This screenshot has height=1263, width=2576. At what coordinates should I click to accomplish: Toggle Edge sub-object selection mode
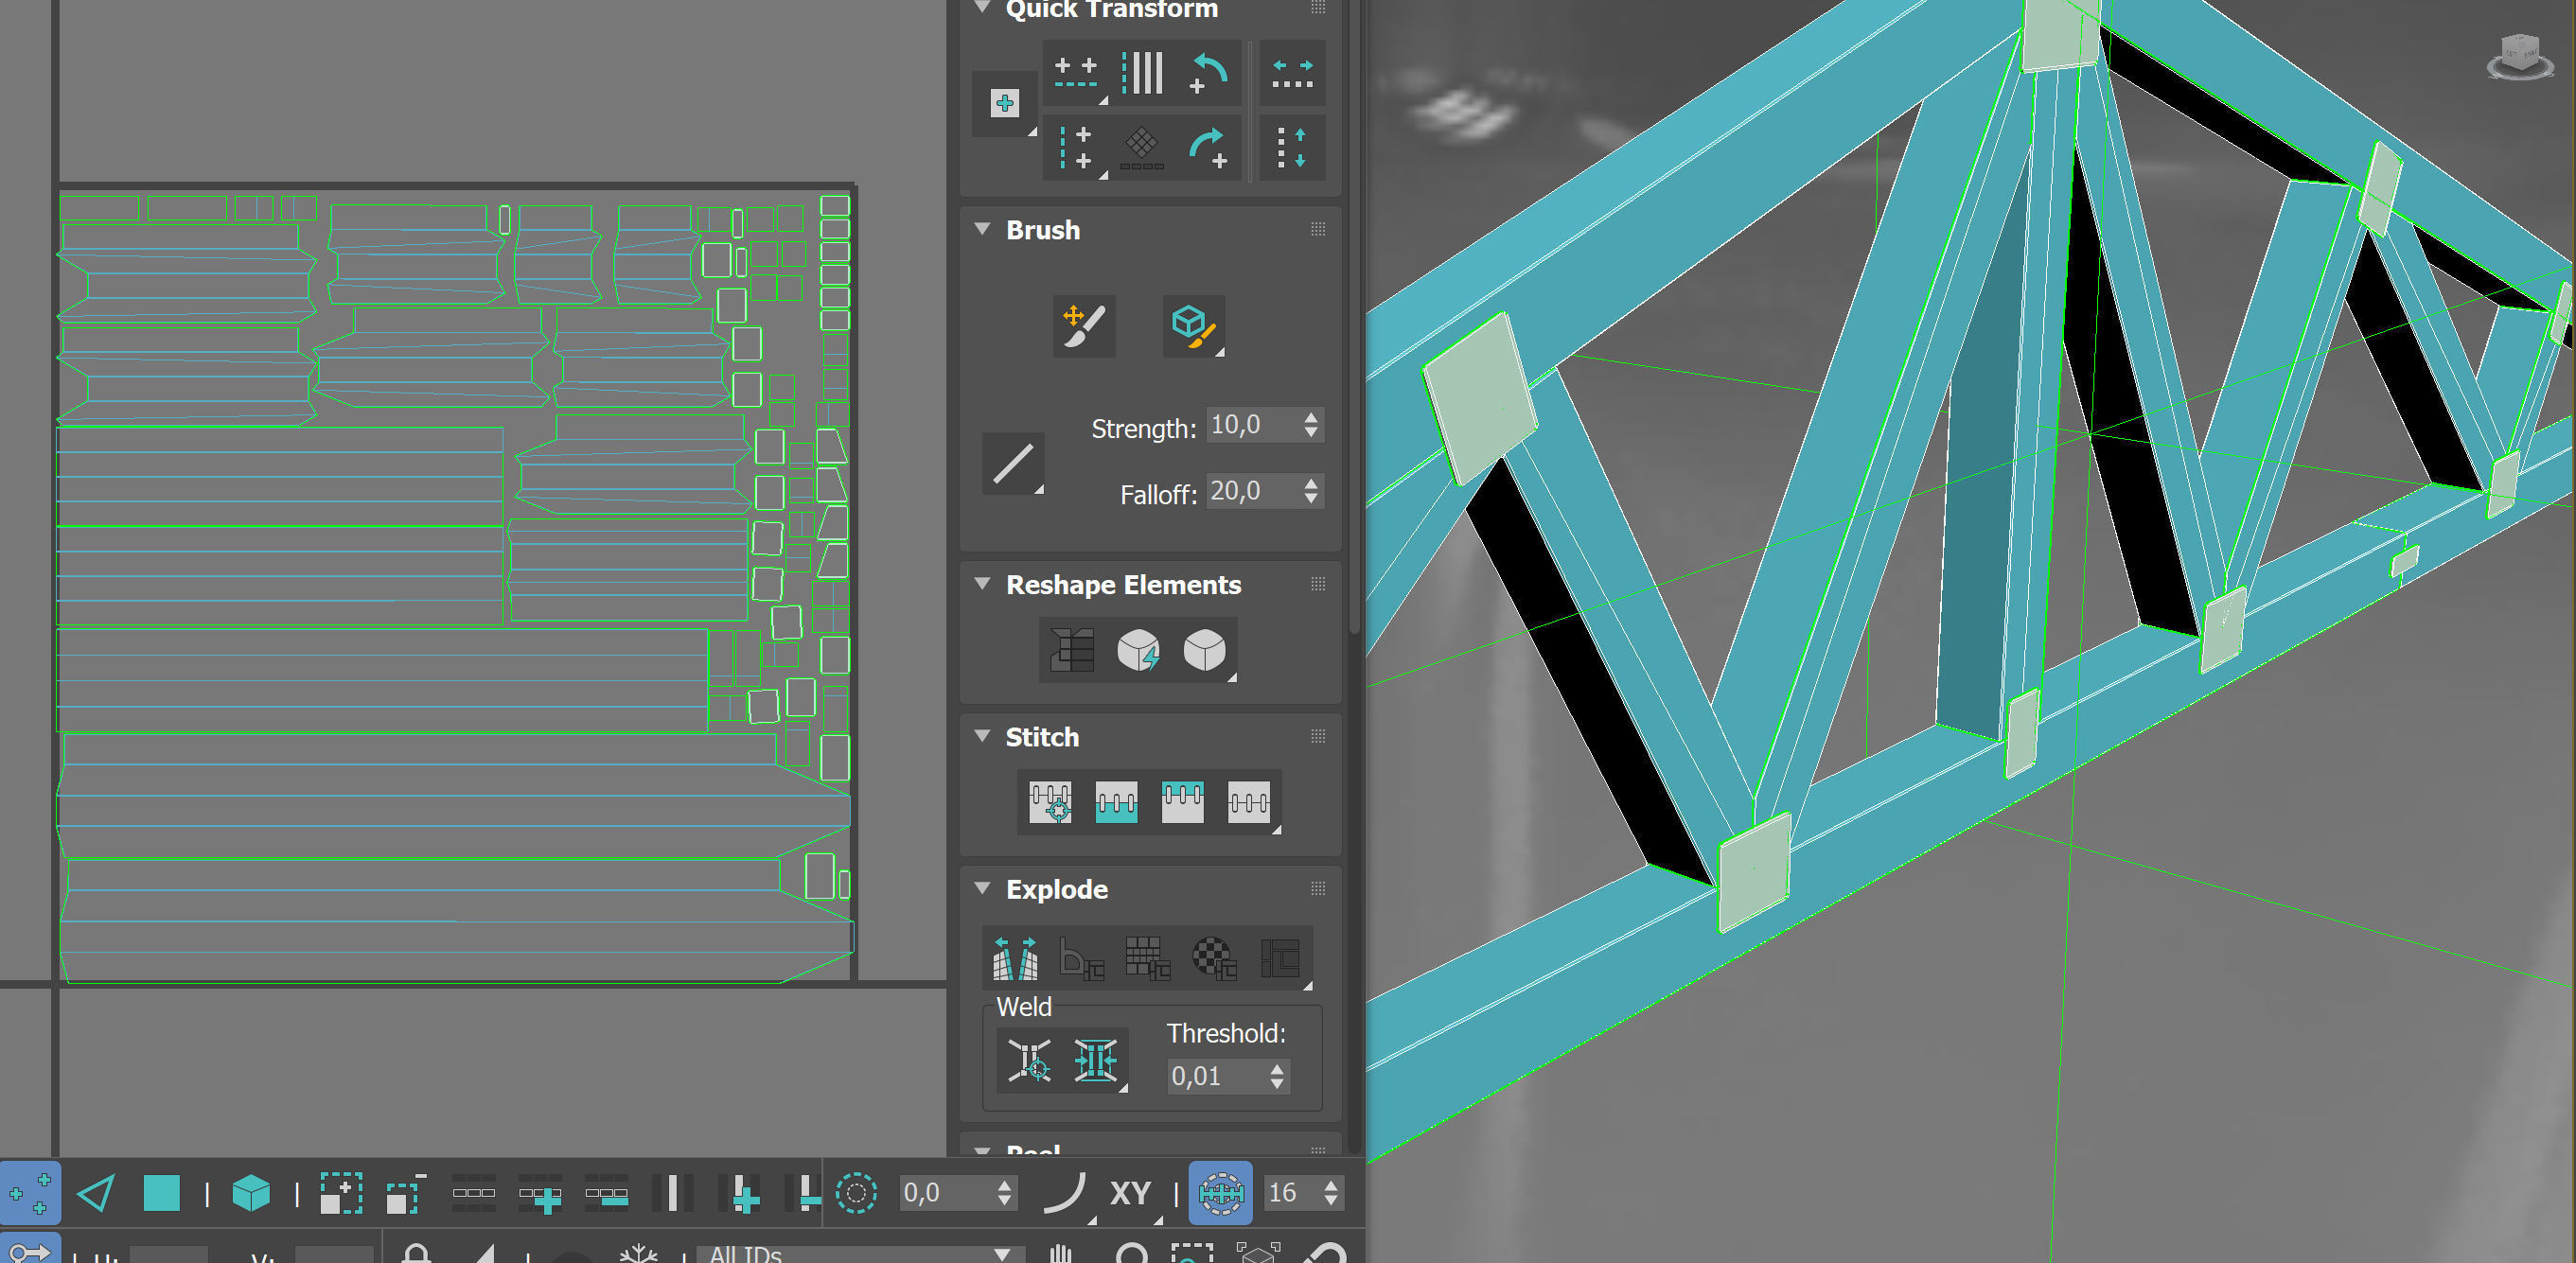96,1193
